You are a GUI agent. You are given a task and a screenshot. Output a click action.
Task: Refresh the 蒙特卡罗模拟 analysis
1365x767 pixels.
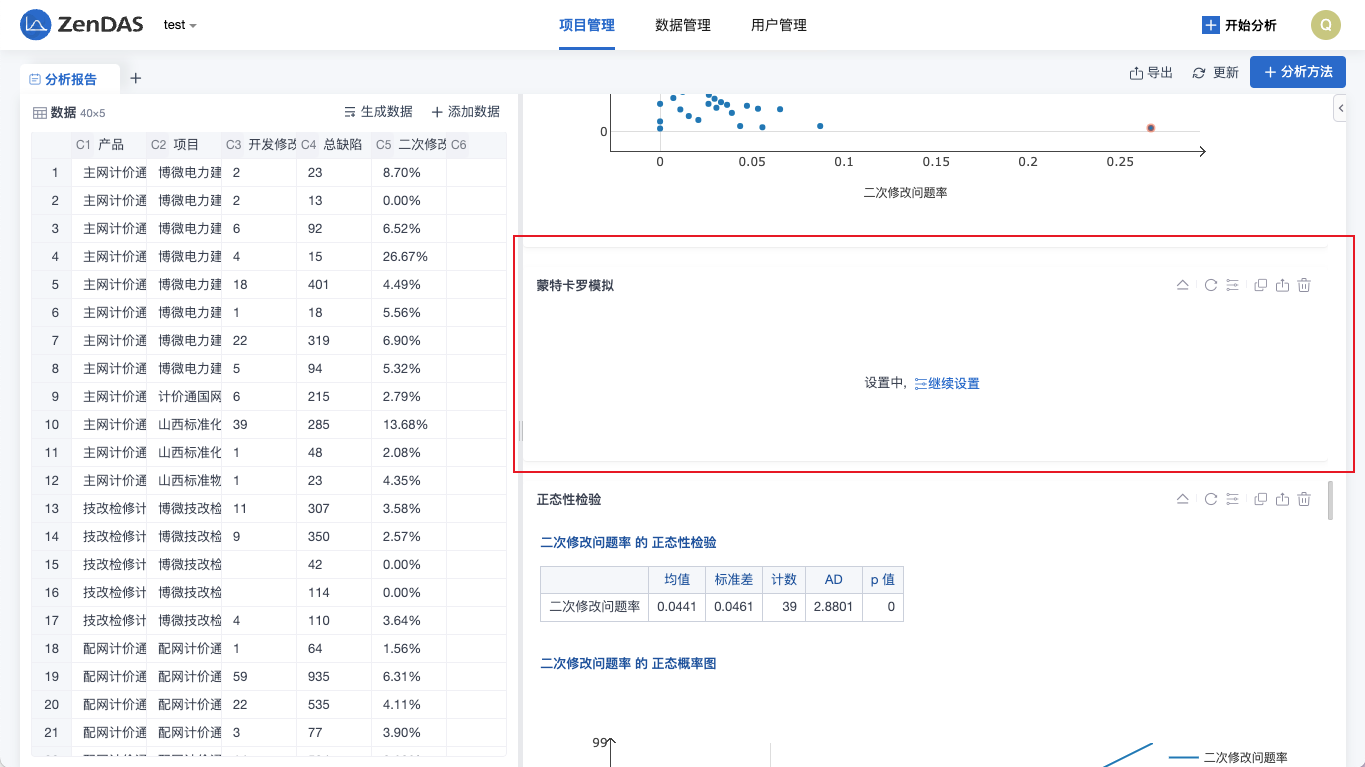[1210, 285]
